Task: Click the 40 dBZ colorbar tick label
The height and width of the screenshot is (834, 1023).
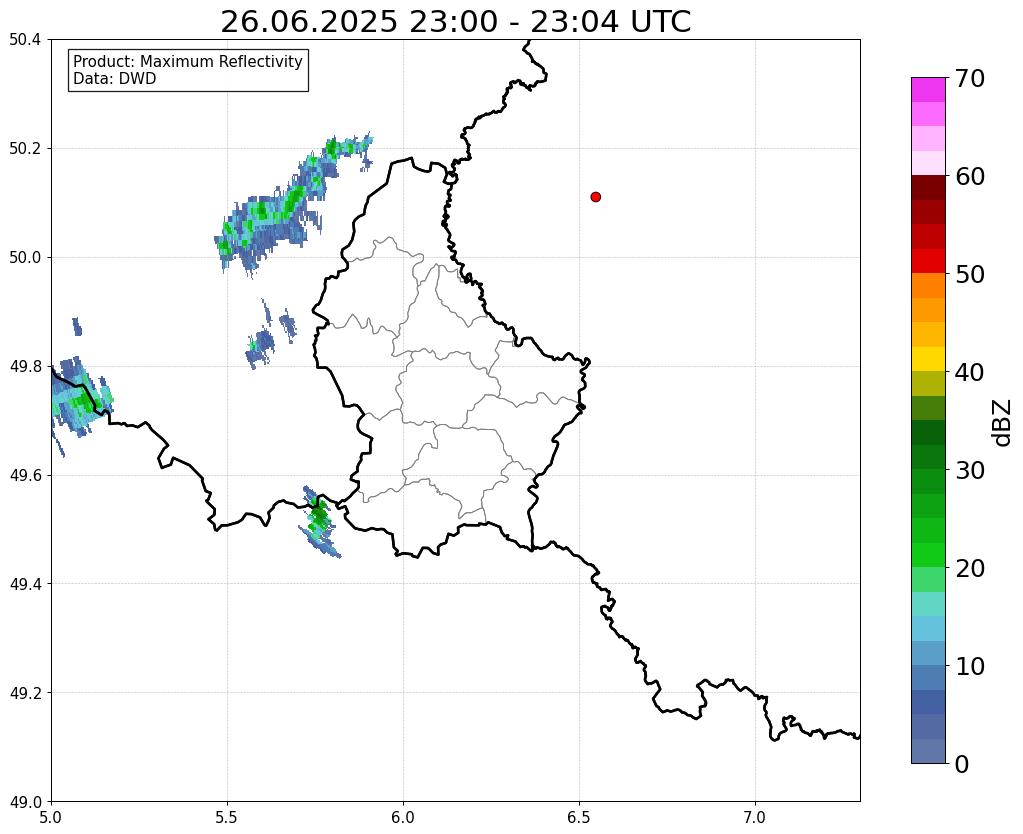Action: click(970, 372)
